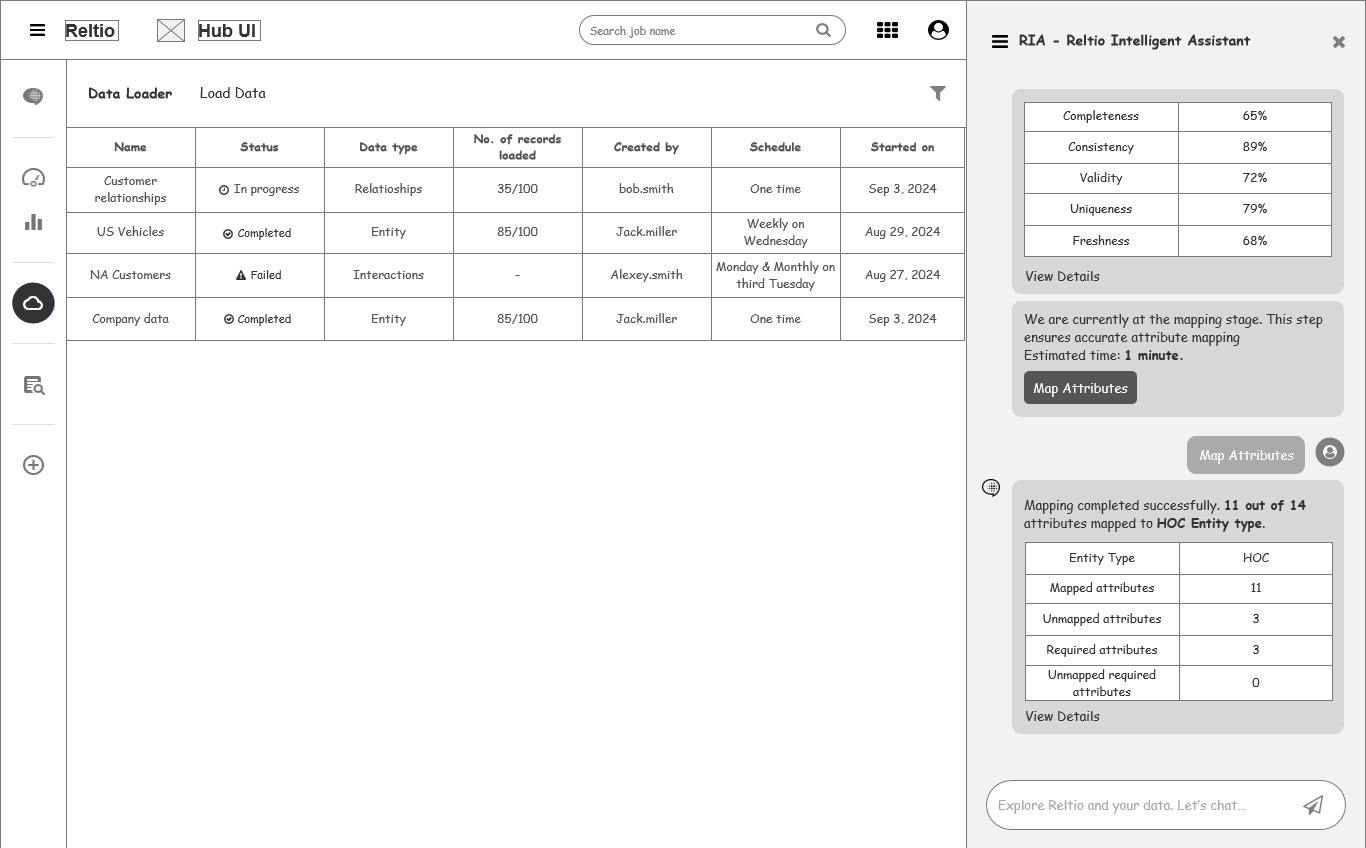This screenshot has height=848, width=1366.
Task: Open the NA Customers job
Action: [130, 275]
